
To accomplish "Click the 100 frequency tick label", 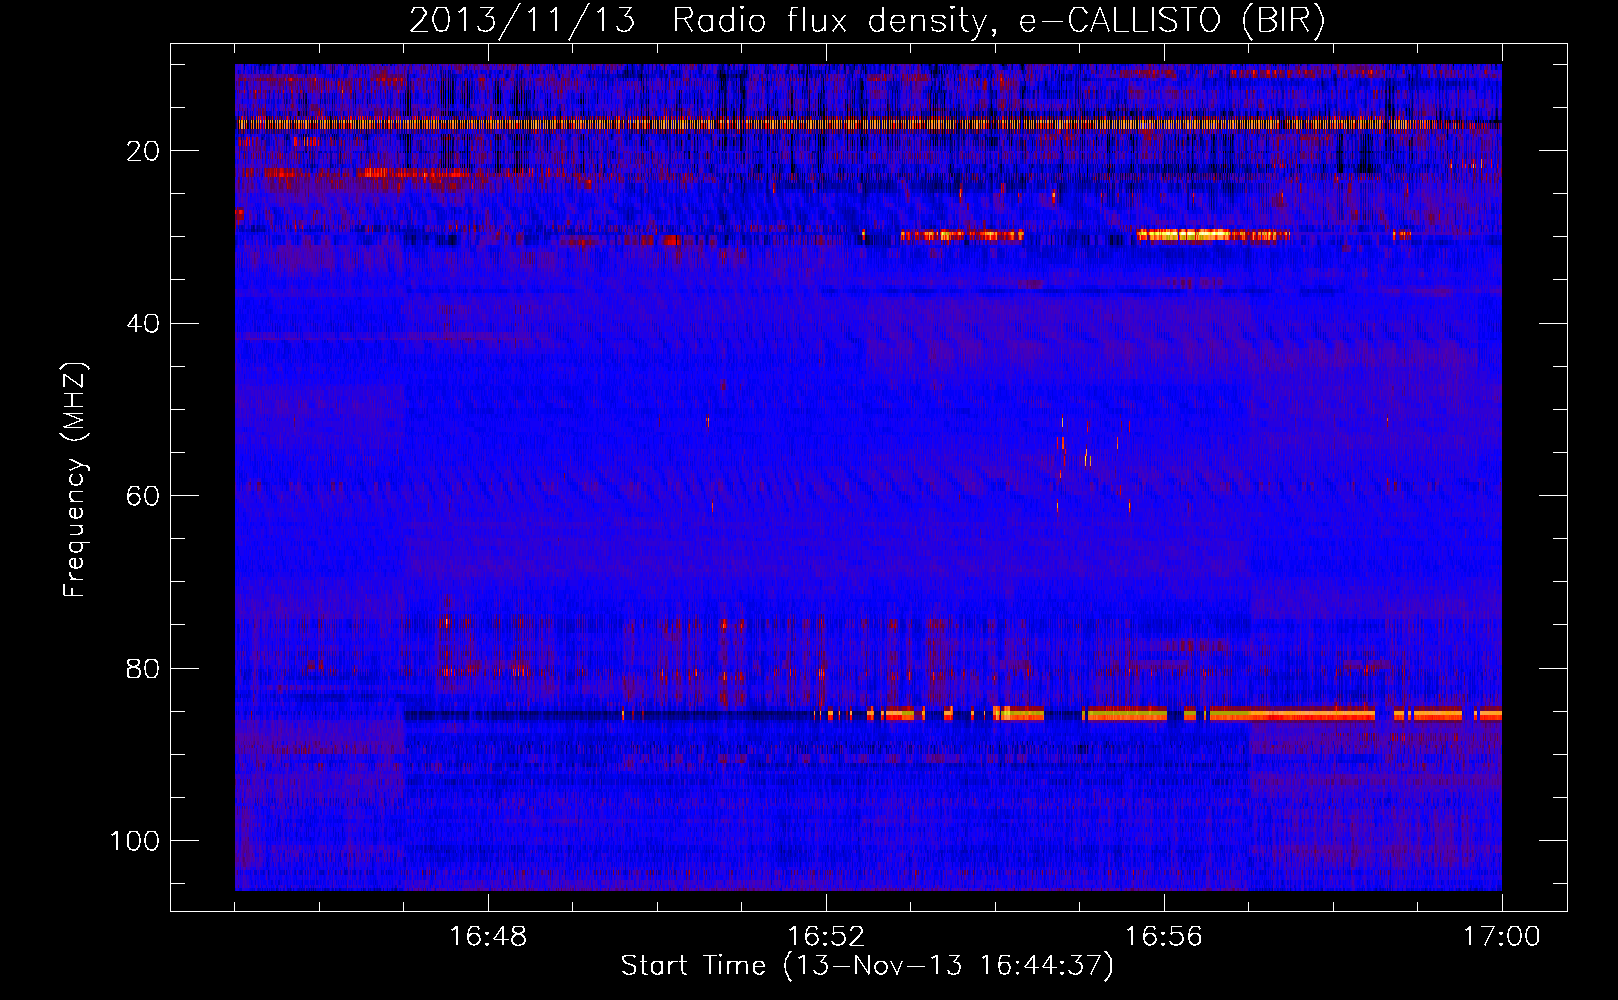I will [135, 841].
